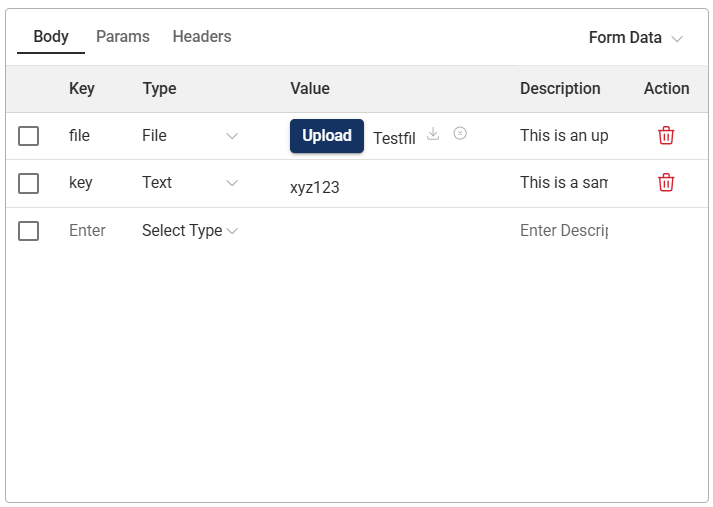713x507 pixels.
Task: Open the Form Data body type dropdown
Action: (635, 38)
